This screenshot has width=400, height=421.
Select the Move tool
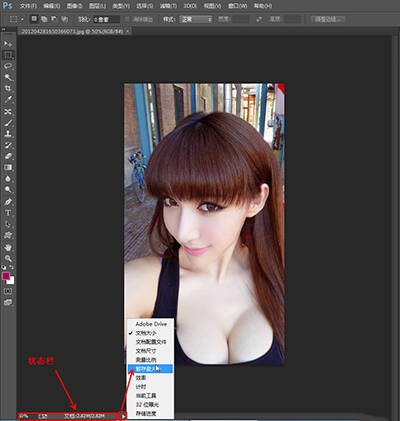8,44
